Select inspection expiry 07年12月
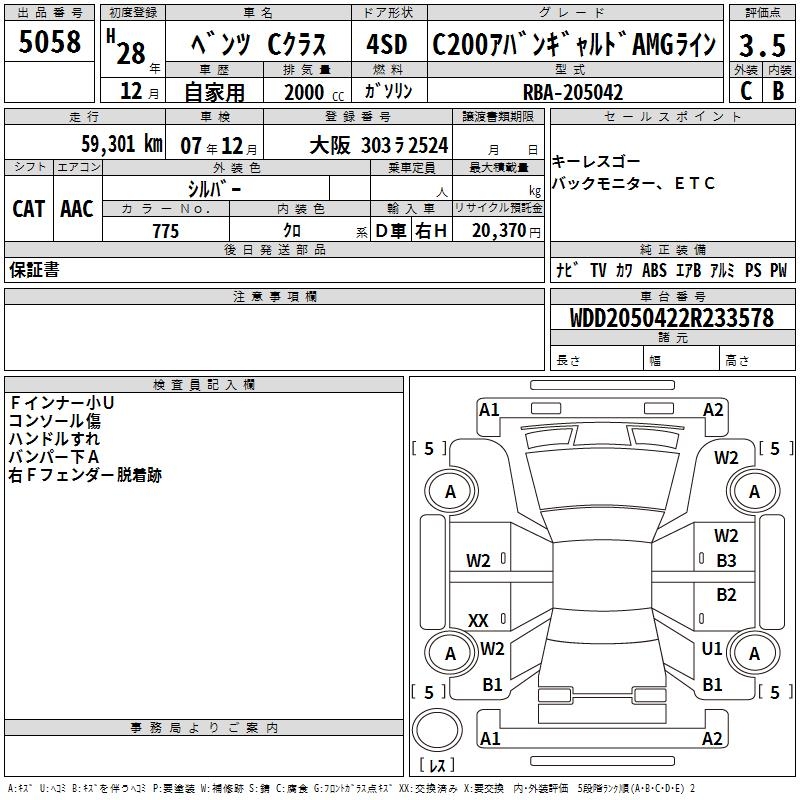Image resolution: width=800 pixels, height=800 pixels. tap(219, 146)
